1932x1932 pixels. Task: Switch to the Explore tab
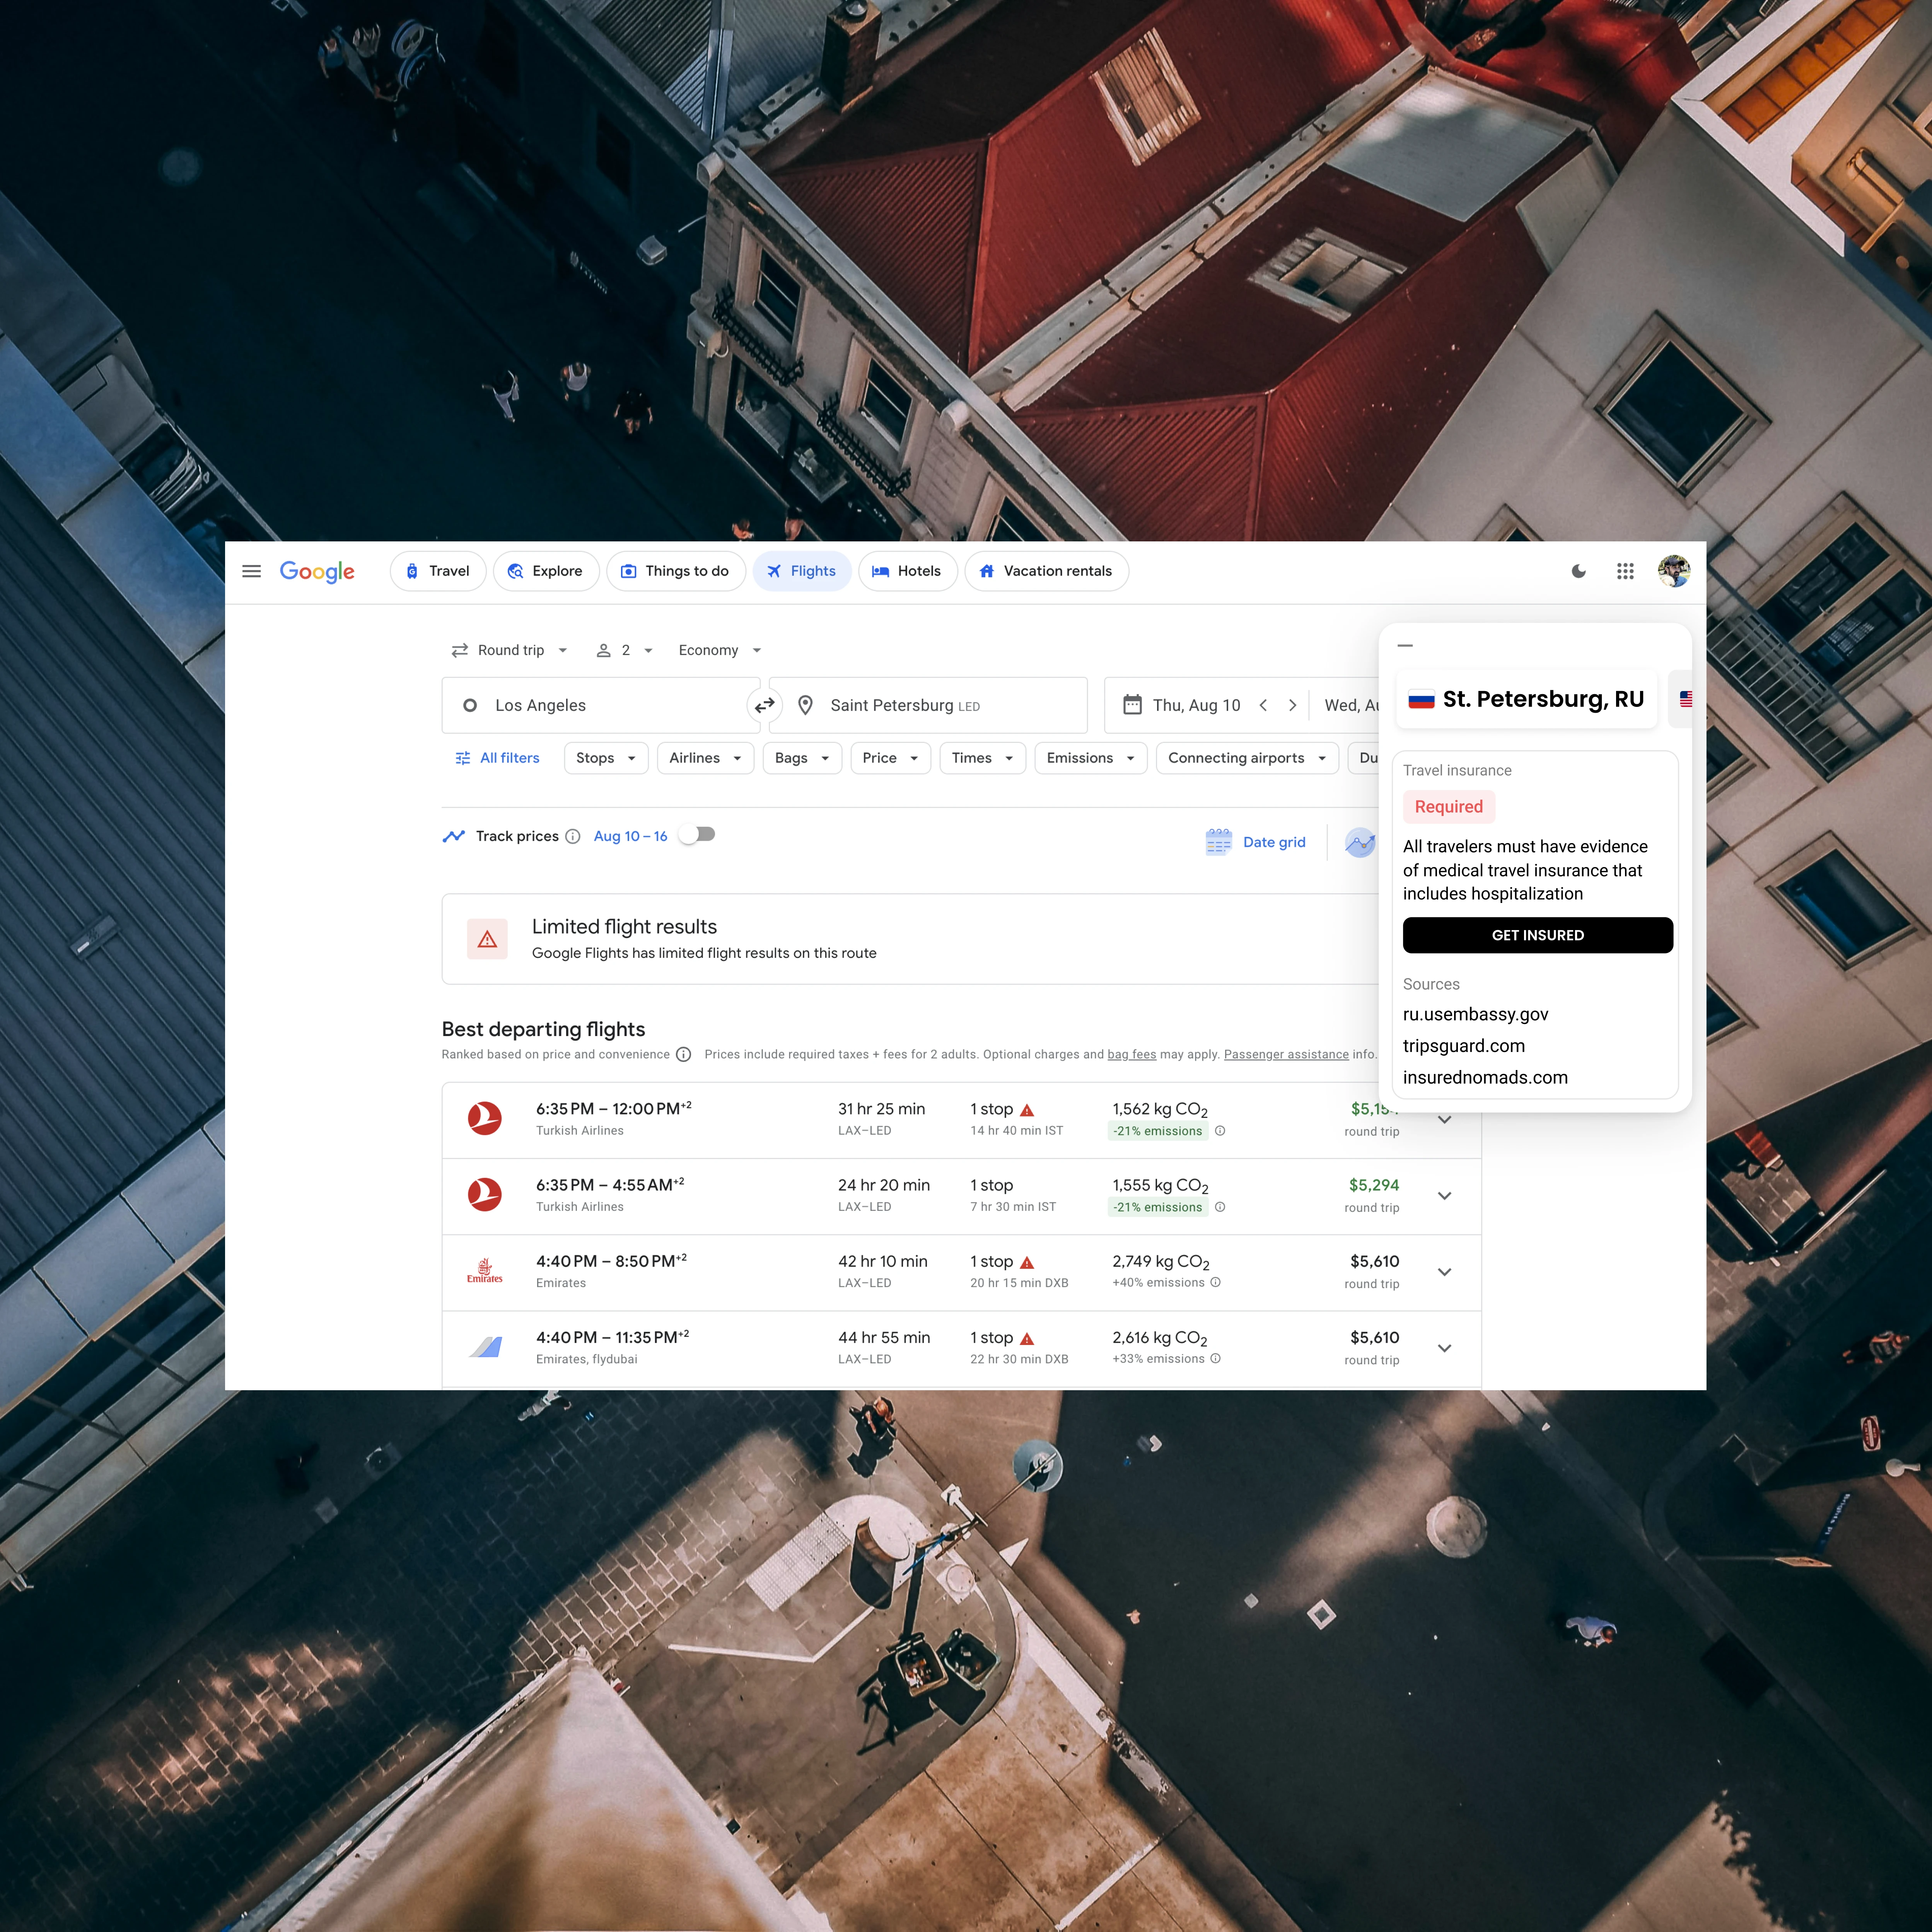[x=546, y=571]
